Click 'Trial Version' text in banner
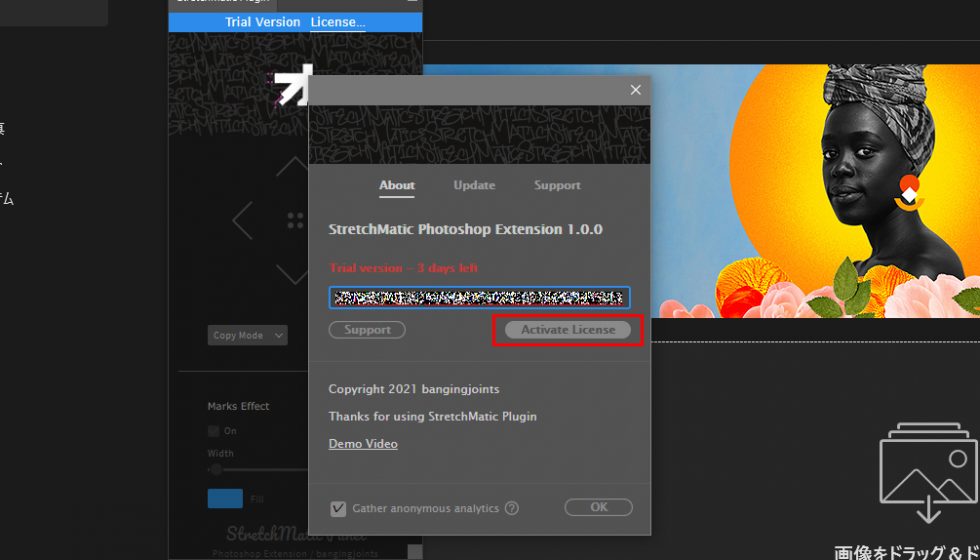This screenshot has width=980, height=560. [262, 22]
